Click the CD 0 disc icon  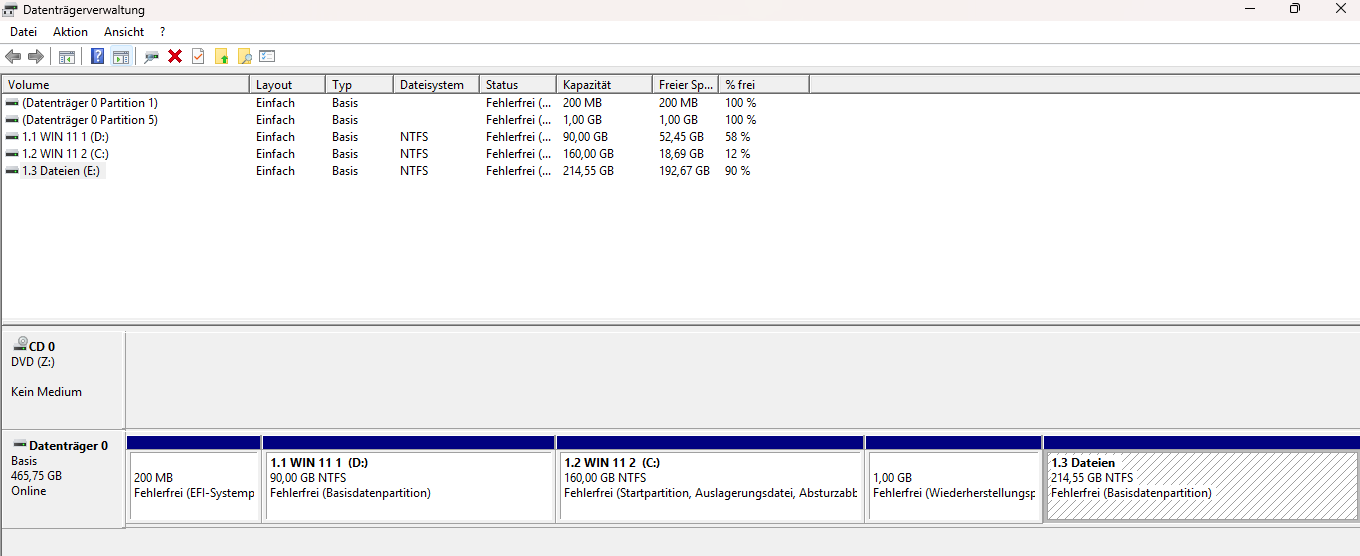click(21, 343)
